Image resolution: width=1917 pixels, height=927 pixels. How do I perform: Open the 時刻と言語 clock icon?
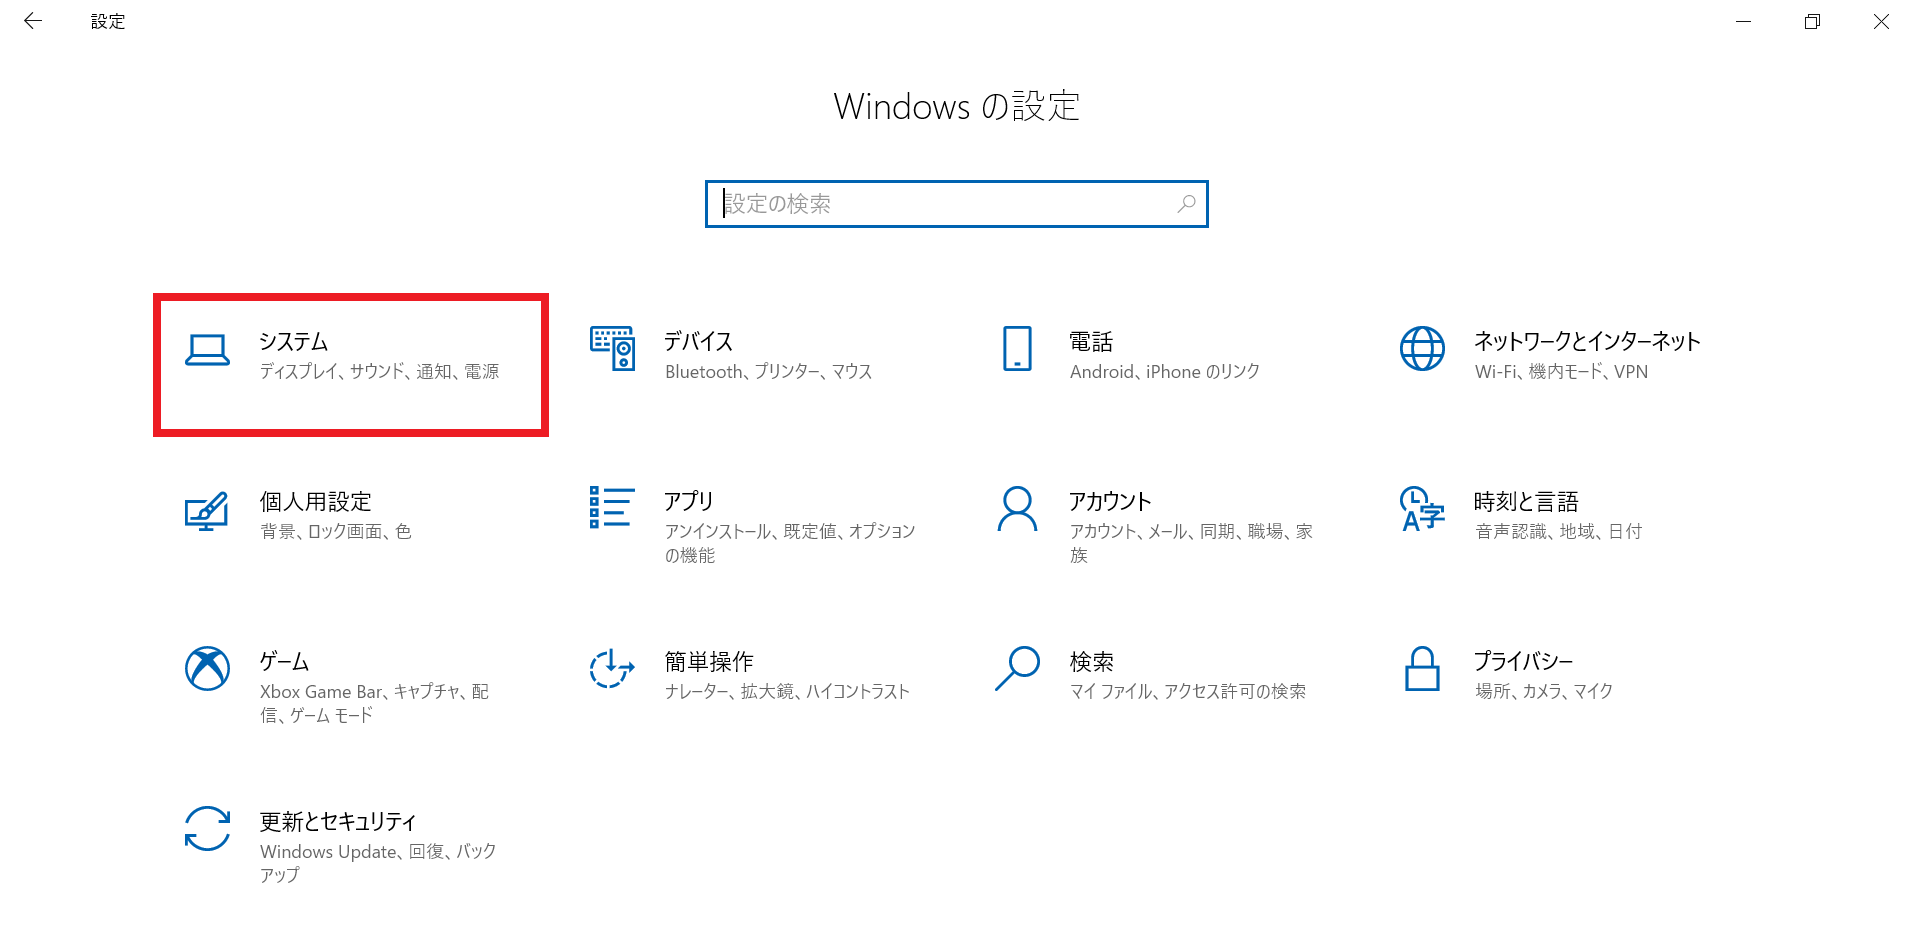[x=1422, y=508]
